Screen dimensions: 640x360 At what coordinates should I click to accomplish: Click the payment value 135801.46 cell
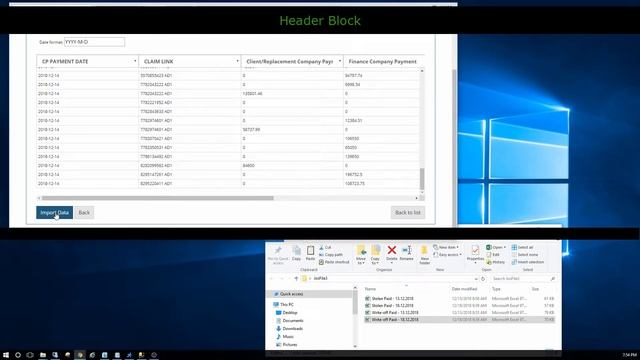[x=292, y=94]
